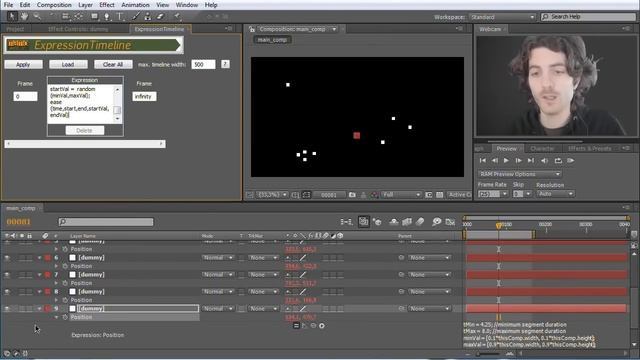Click the viewer snapshot camera icon
Image resolution: width=640 pixels, height=360 pixels.
pyautogui.click(x=352, y=195)
